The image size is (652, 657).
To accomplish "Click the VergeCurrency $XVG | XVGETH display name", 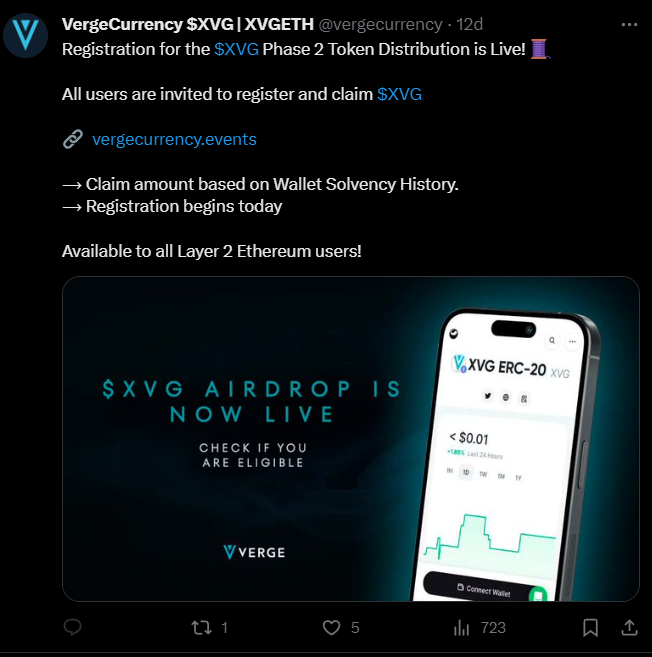I will [x=188, y=24].
